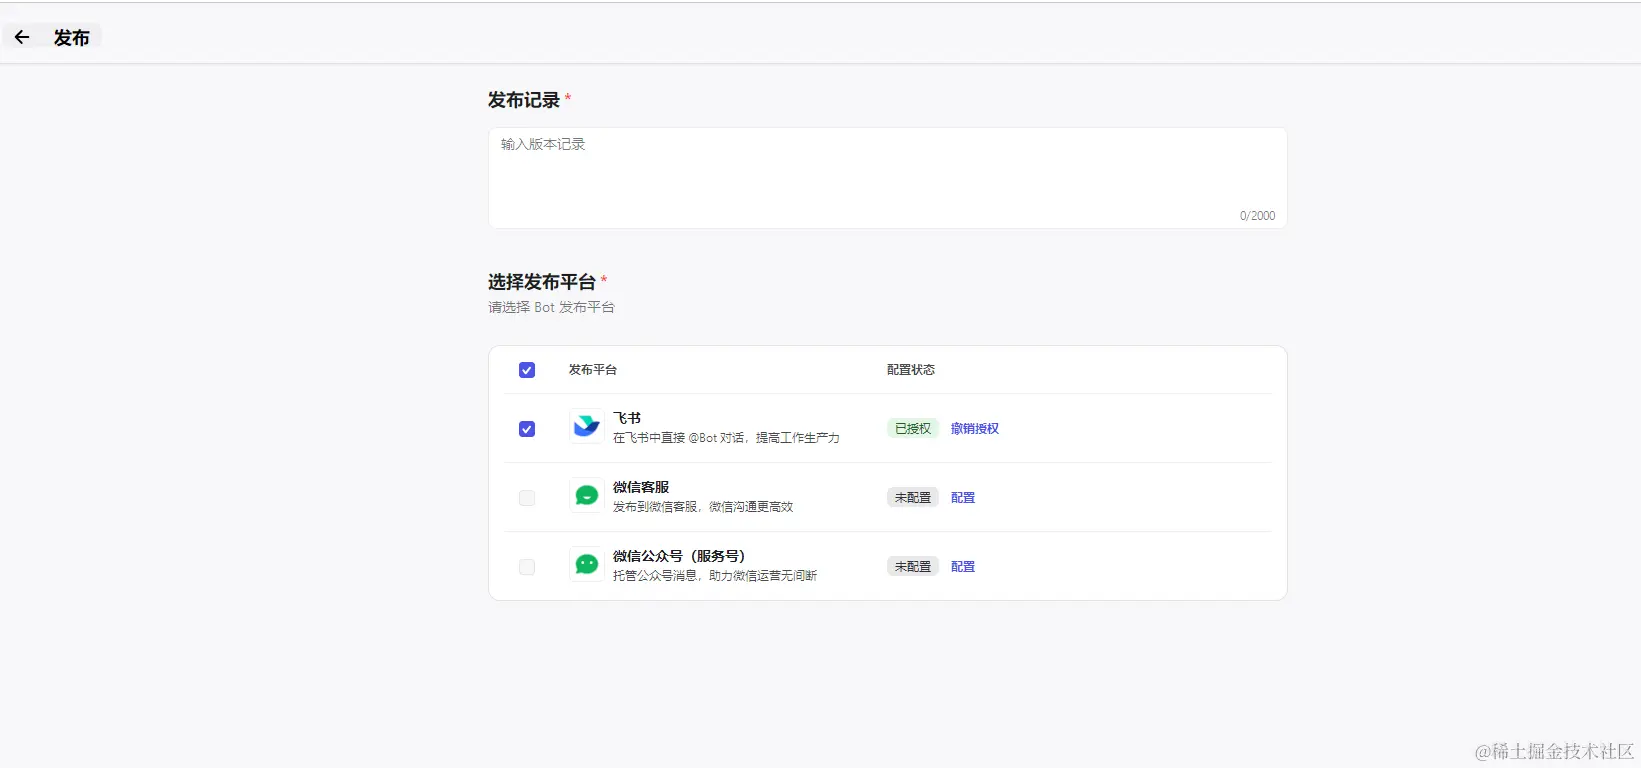Uncheck the 飞书 platform checkbox
This screenshot has width=1641, height=768.
[527, 429]
